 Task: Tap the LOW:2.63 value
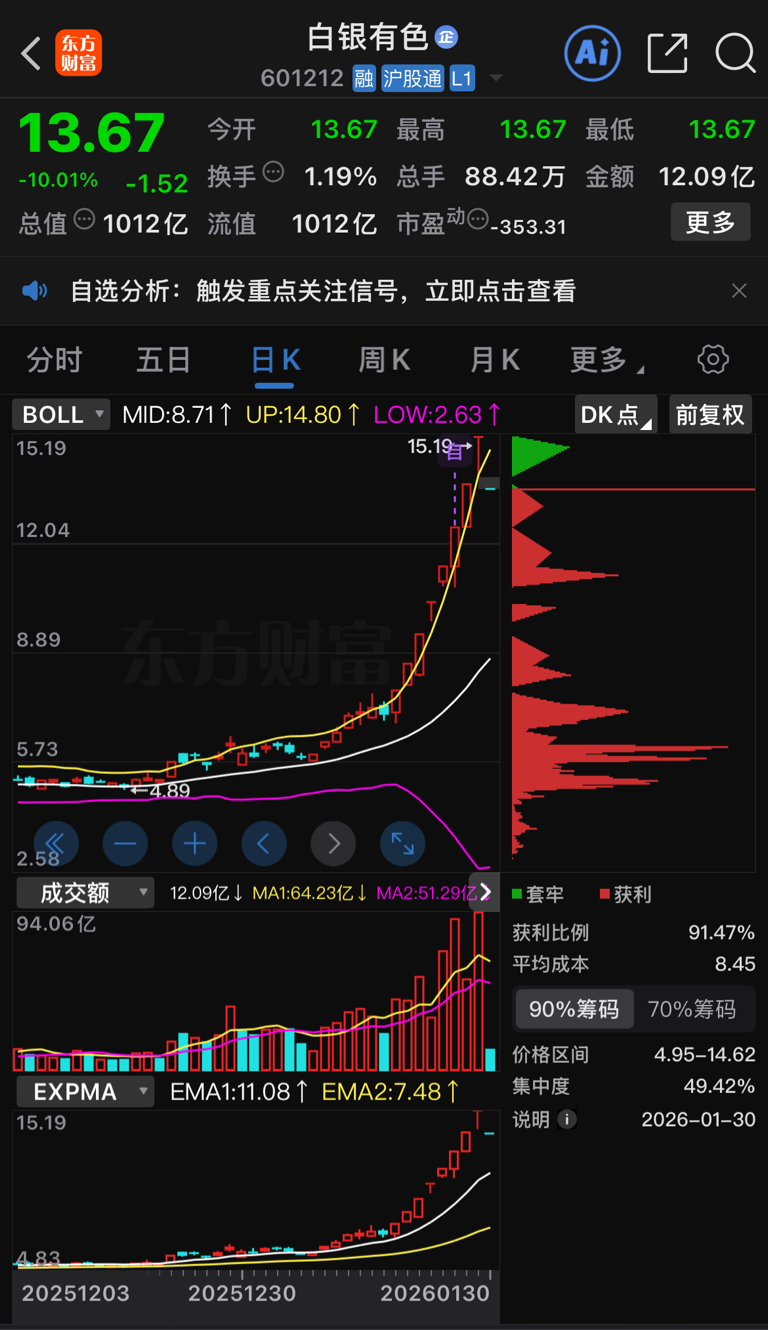click(438, 414)
